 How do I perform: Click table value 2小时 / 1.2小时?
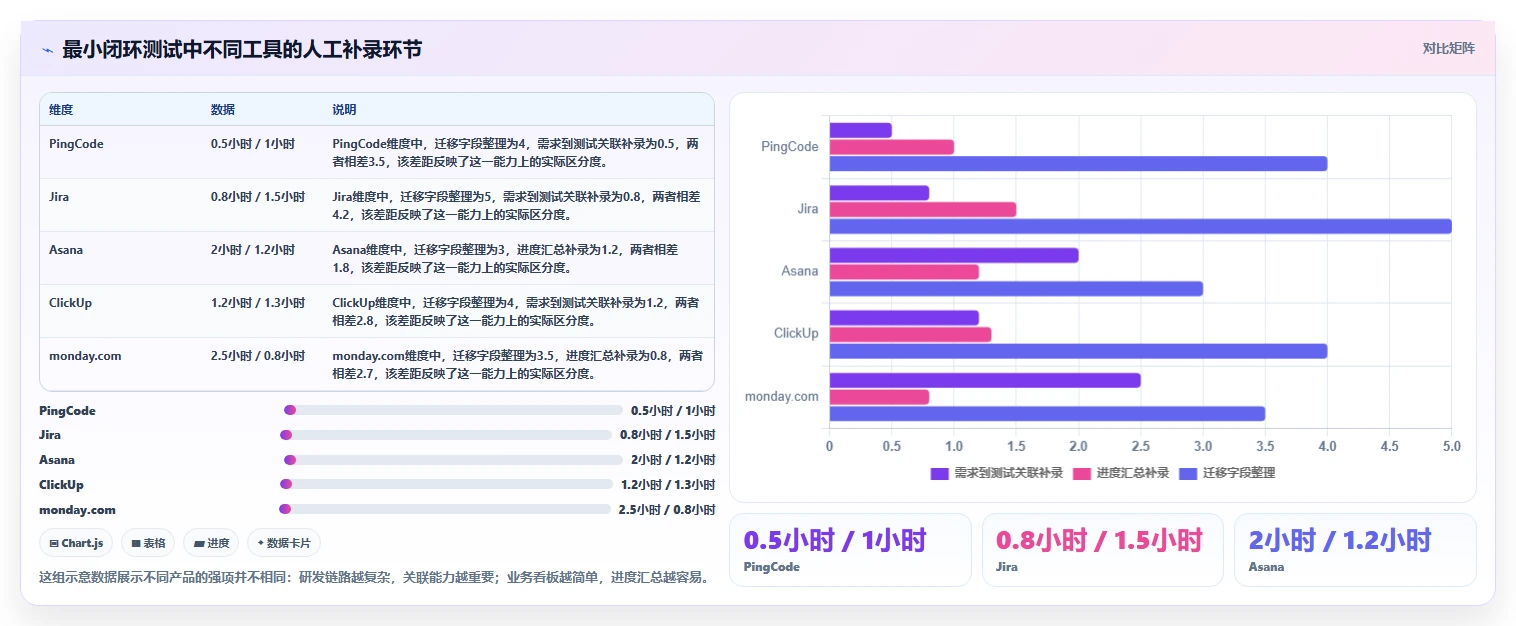click(253, 250)
